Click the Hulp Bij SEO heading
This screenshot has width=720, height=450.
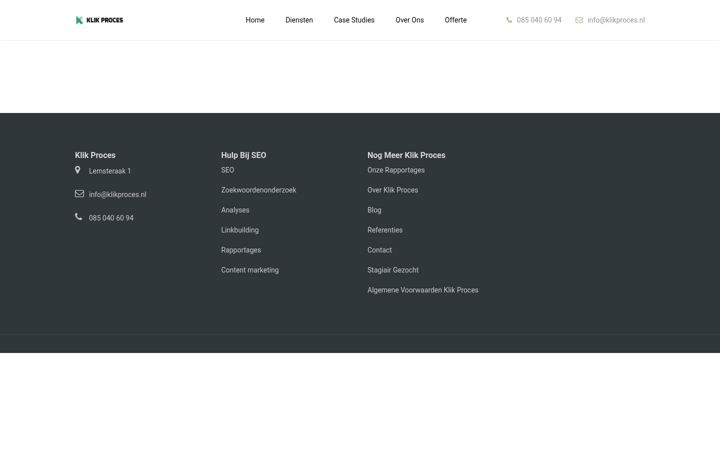pos(243,155)
